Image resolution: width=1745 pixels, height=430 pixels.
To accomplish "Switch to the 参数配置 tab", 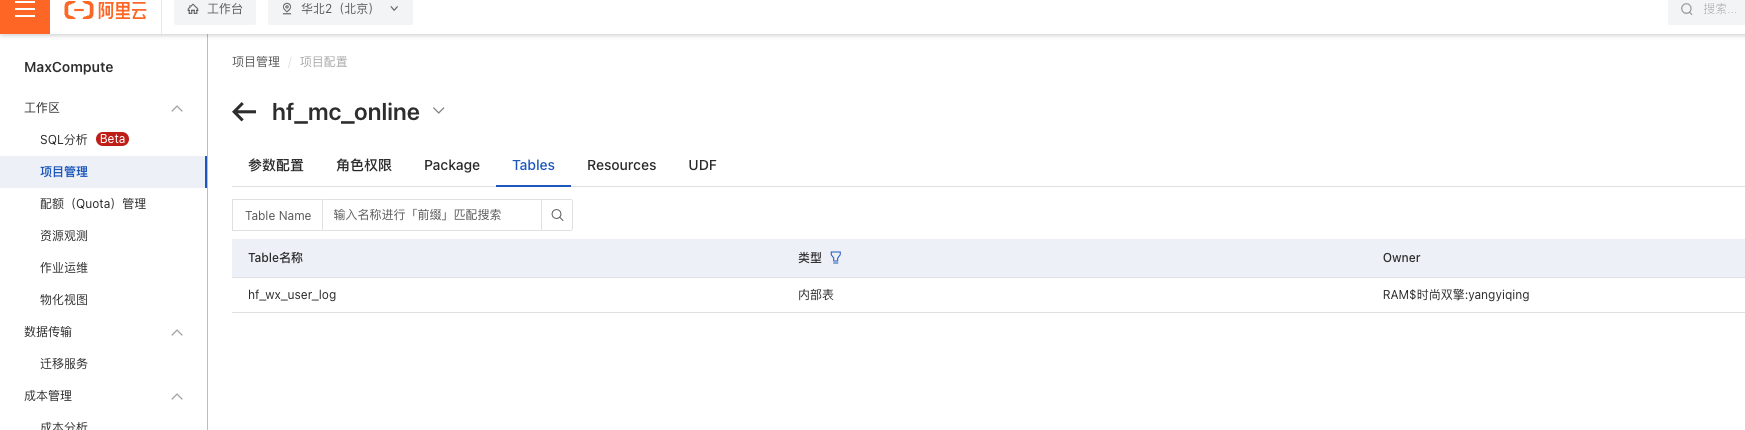I will pyautogui.click(x=276, y=165).
